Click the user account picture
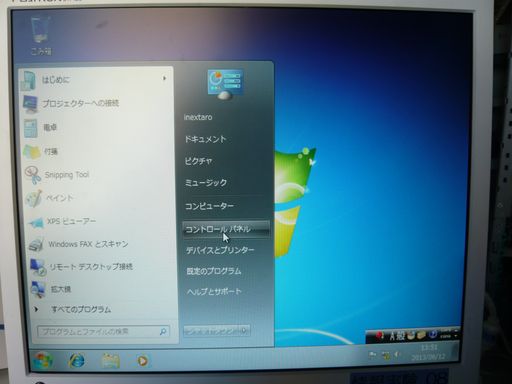The height and width of the screenshot is (384, 512). (x=225, y=84)
